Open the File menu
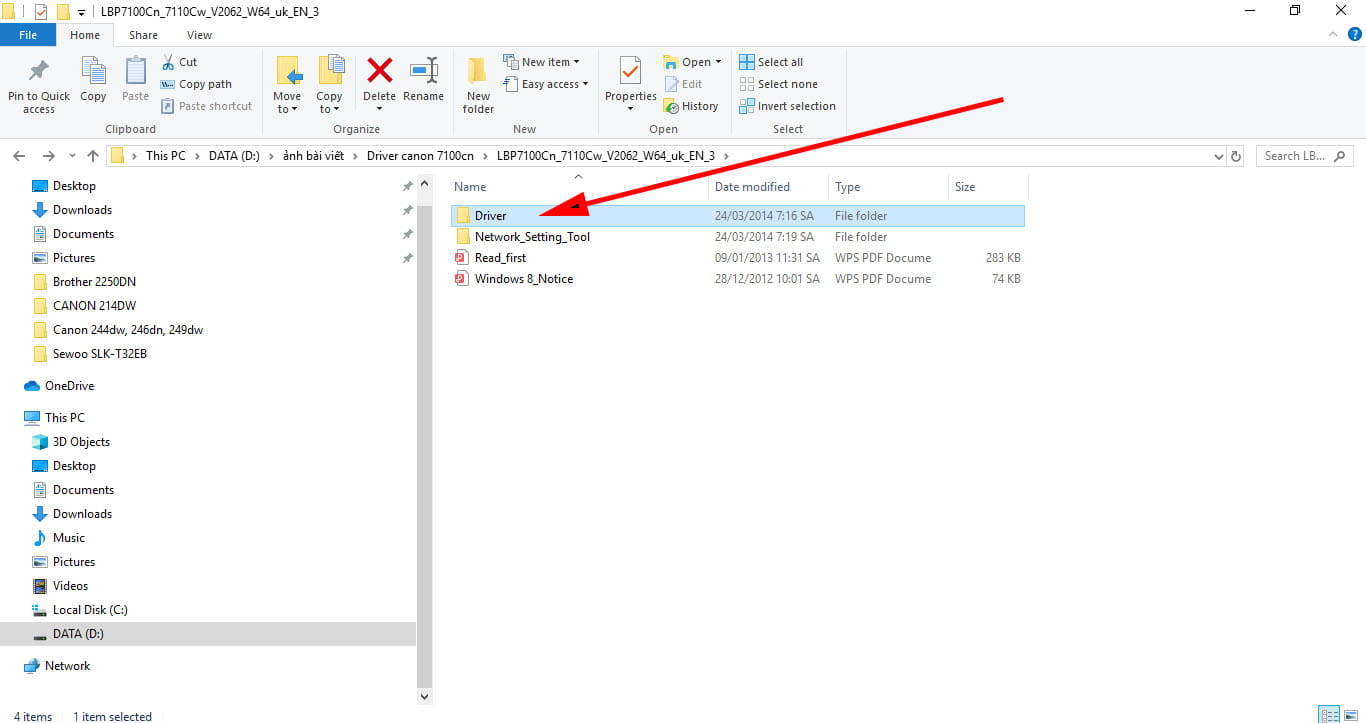 click(28, 35)
